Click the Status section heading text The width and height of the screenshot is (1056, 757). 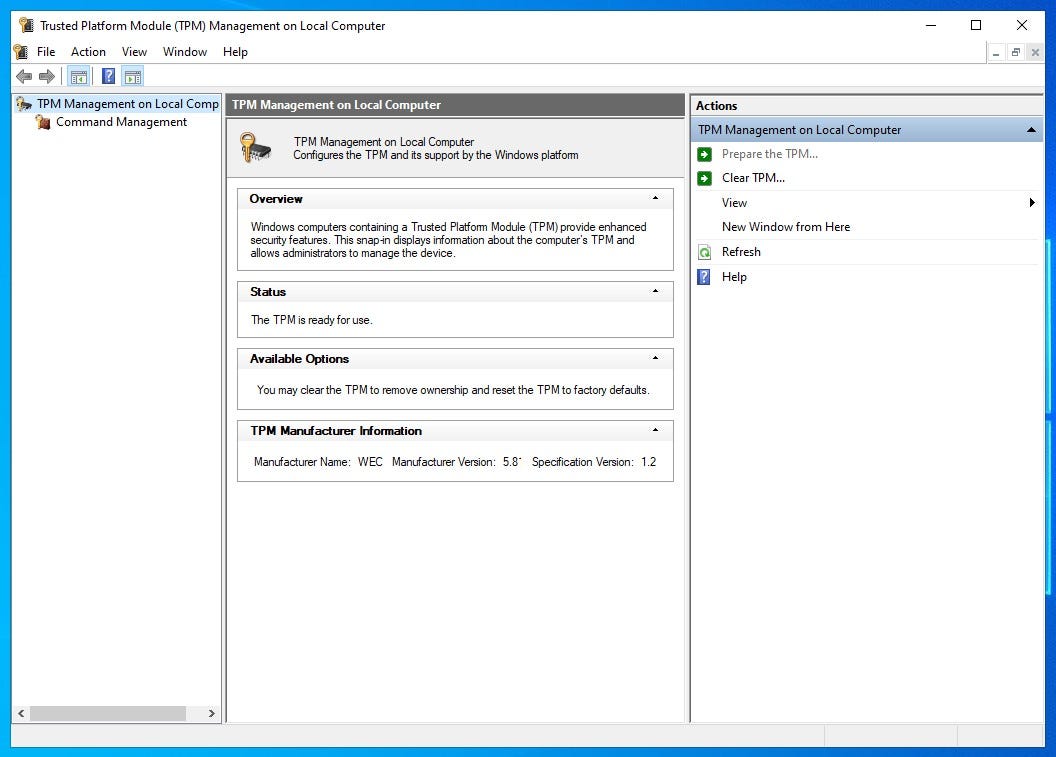click(268, 292)
